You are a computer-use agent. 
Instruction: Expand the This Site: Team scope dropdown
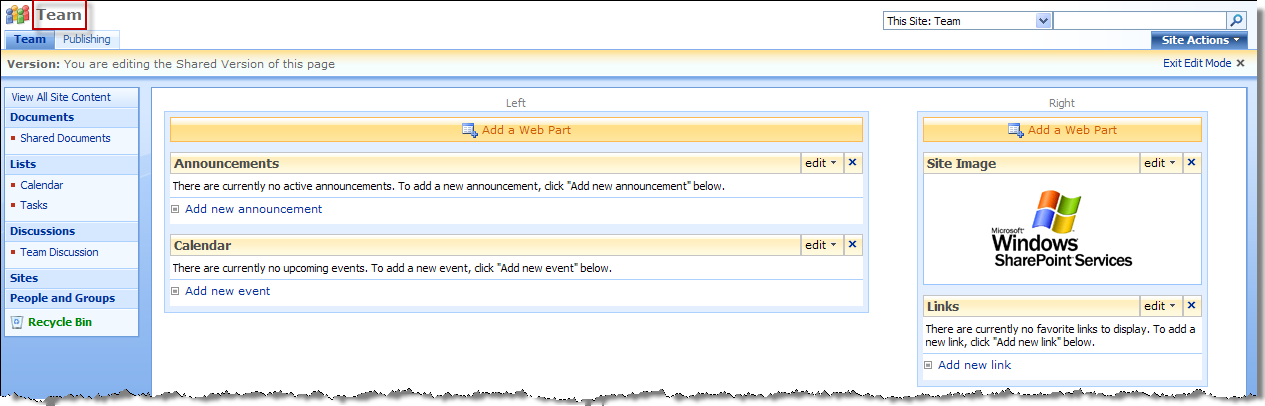pos(1044,21)
